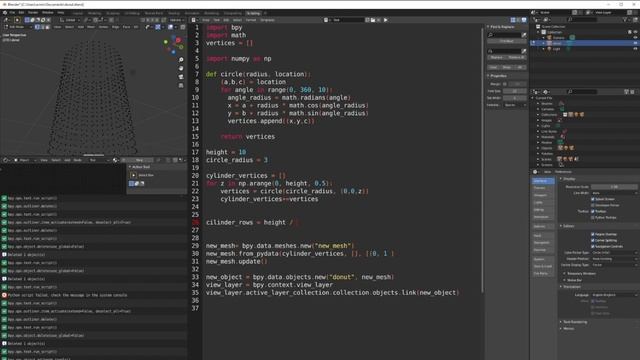640x360 pixels.
Task: Expand Cameras in Current File list
Action: [x=538, y=109]
